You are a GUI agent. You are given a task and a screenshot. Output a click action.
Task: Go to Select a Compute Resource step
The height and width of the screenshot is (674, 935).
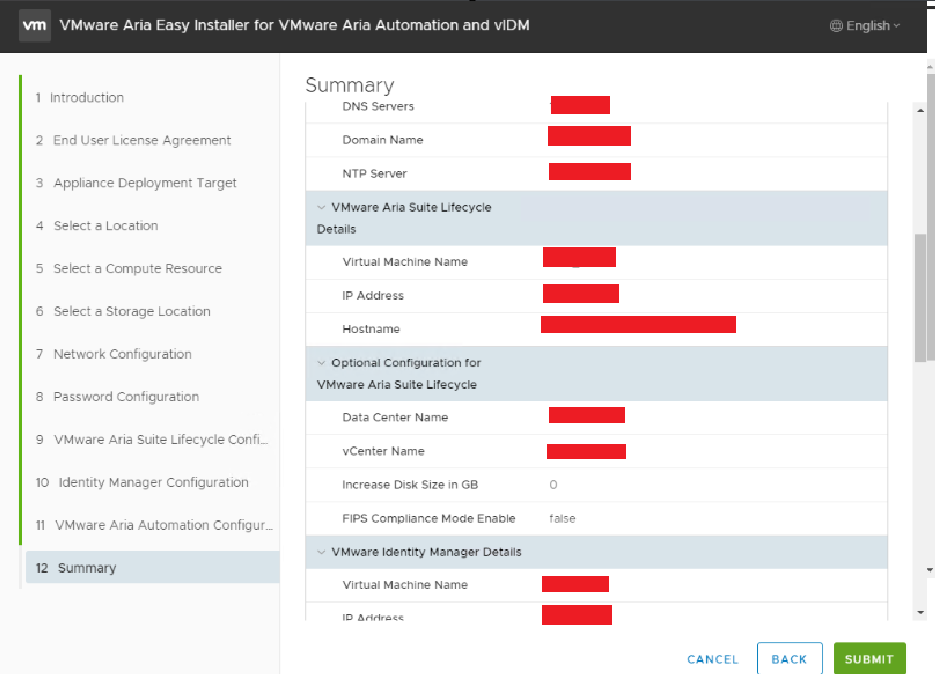[x=128, y=268]
